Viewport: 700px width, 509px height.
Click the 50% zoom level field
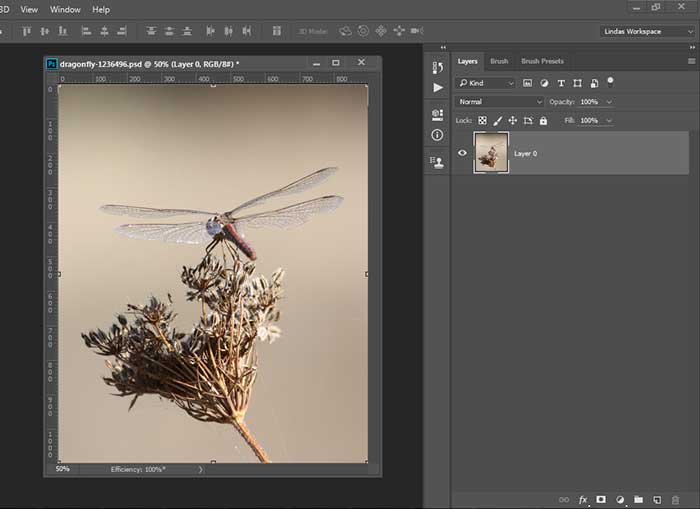tap(62, 469)
